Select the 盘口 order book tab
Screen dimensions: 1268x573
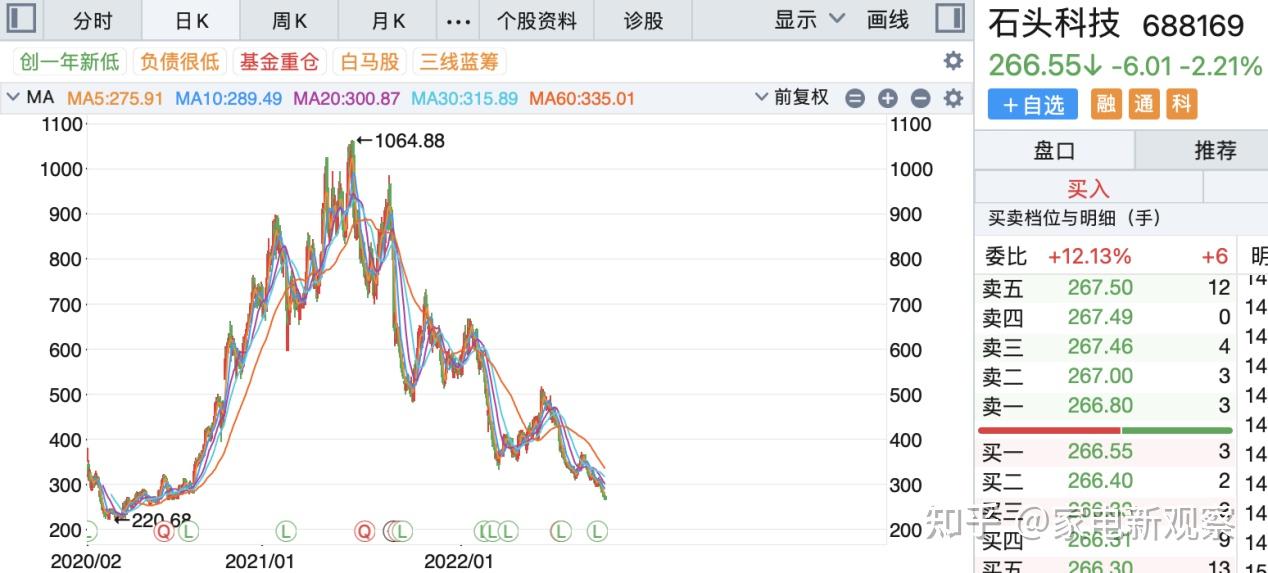point(1054,151)
